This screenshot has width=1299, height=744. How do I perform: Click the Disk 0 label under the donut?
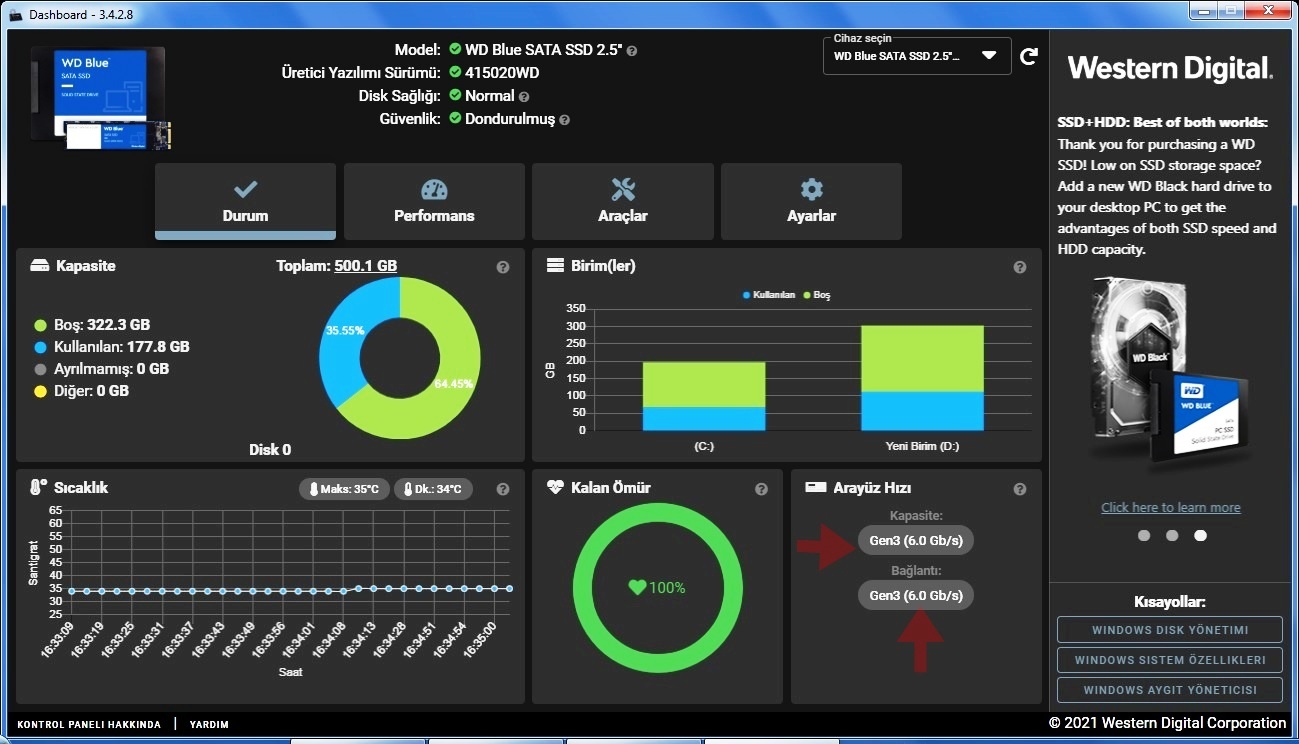tap(270, 450)
